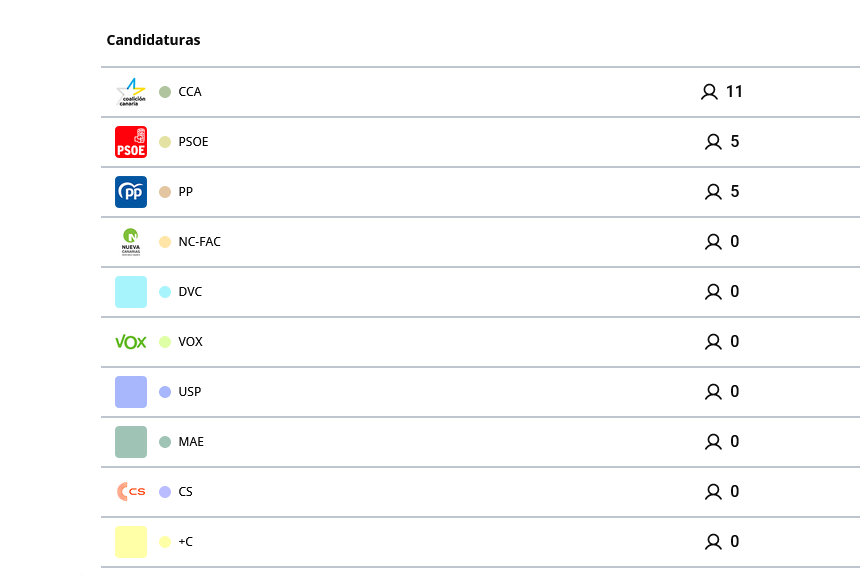Click the seats person icon for CCA

(x=709, y=92)
